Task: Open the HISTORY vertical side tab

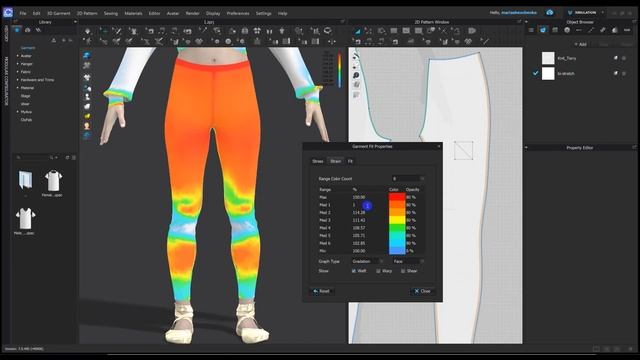Action: pos(6,34)
